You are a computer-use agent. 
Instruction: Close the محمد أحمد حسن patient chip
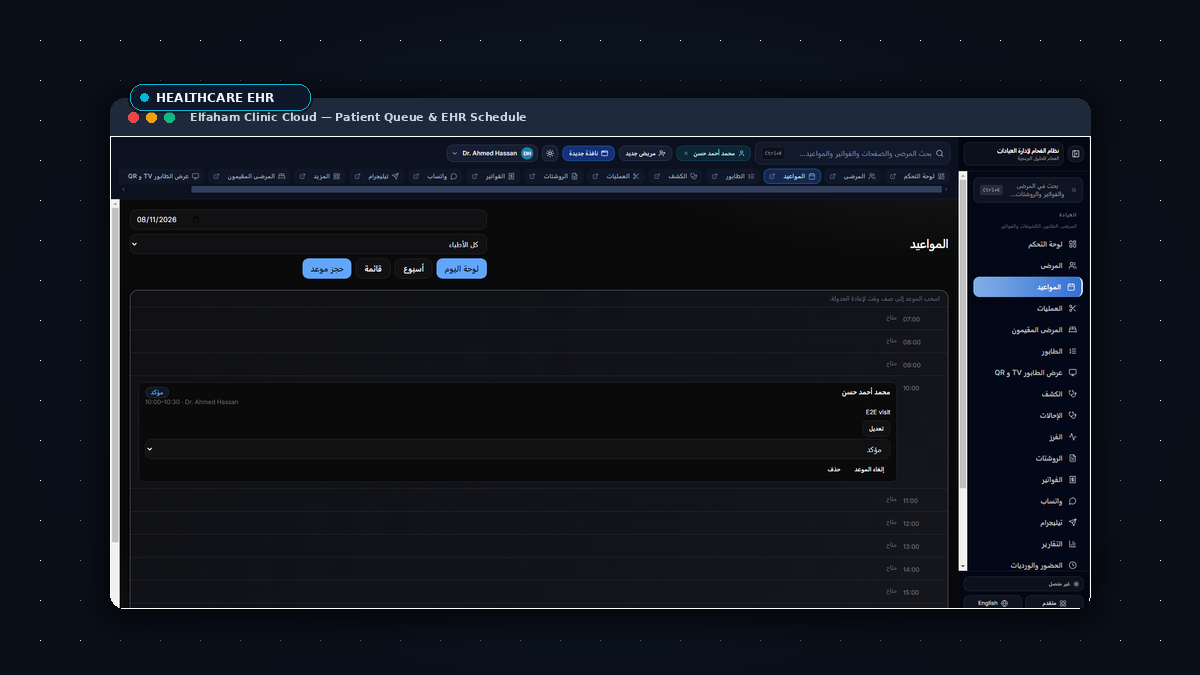[685, 153]
